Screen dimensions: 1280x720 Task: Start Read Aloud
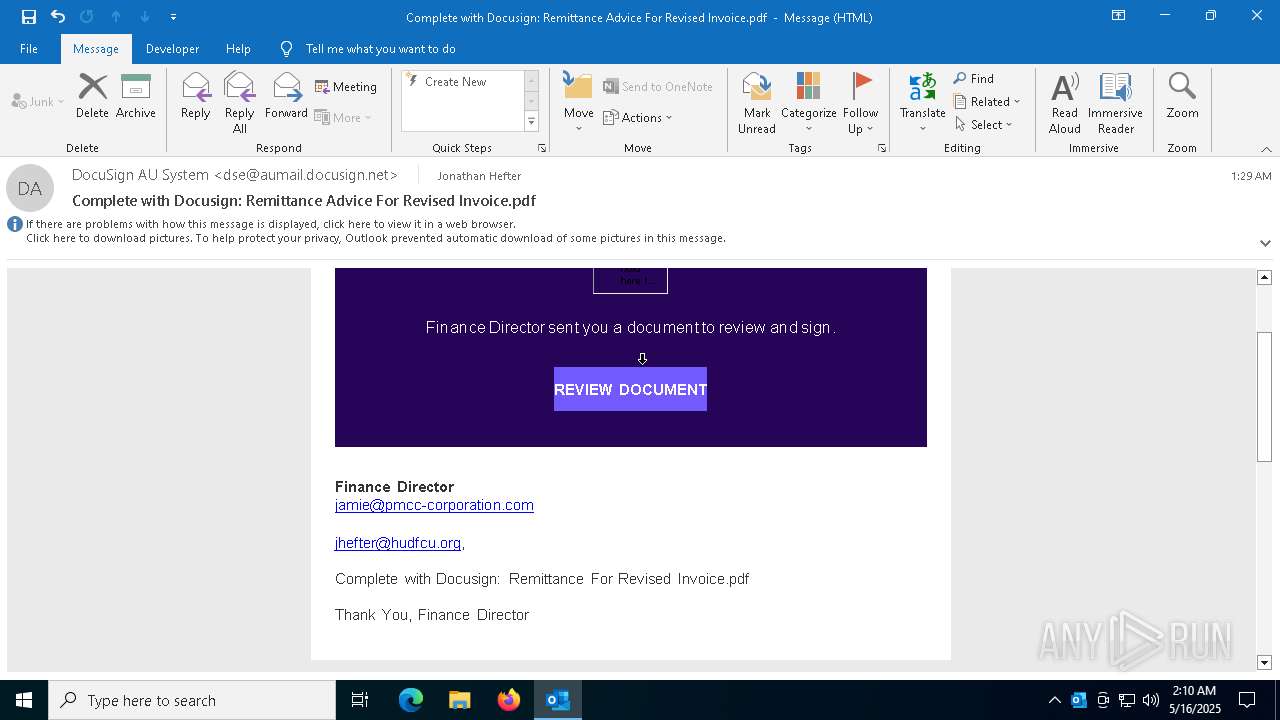[x=1065, y=102]
